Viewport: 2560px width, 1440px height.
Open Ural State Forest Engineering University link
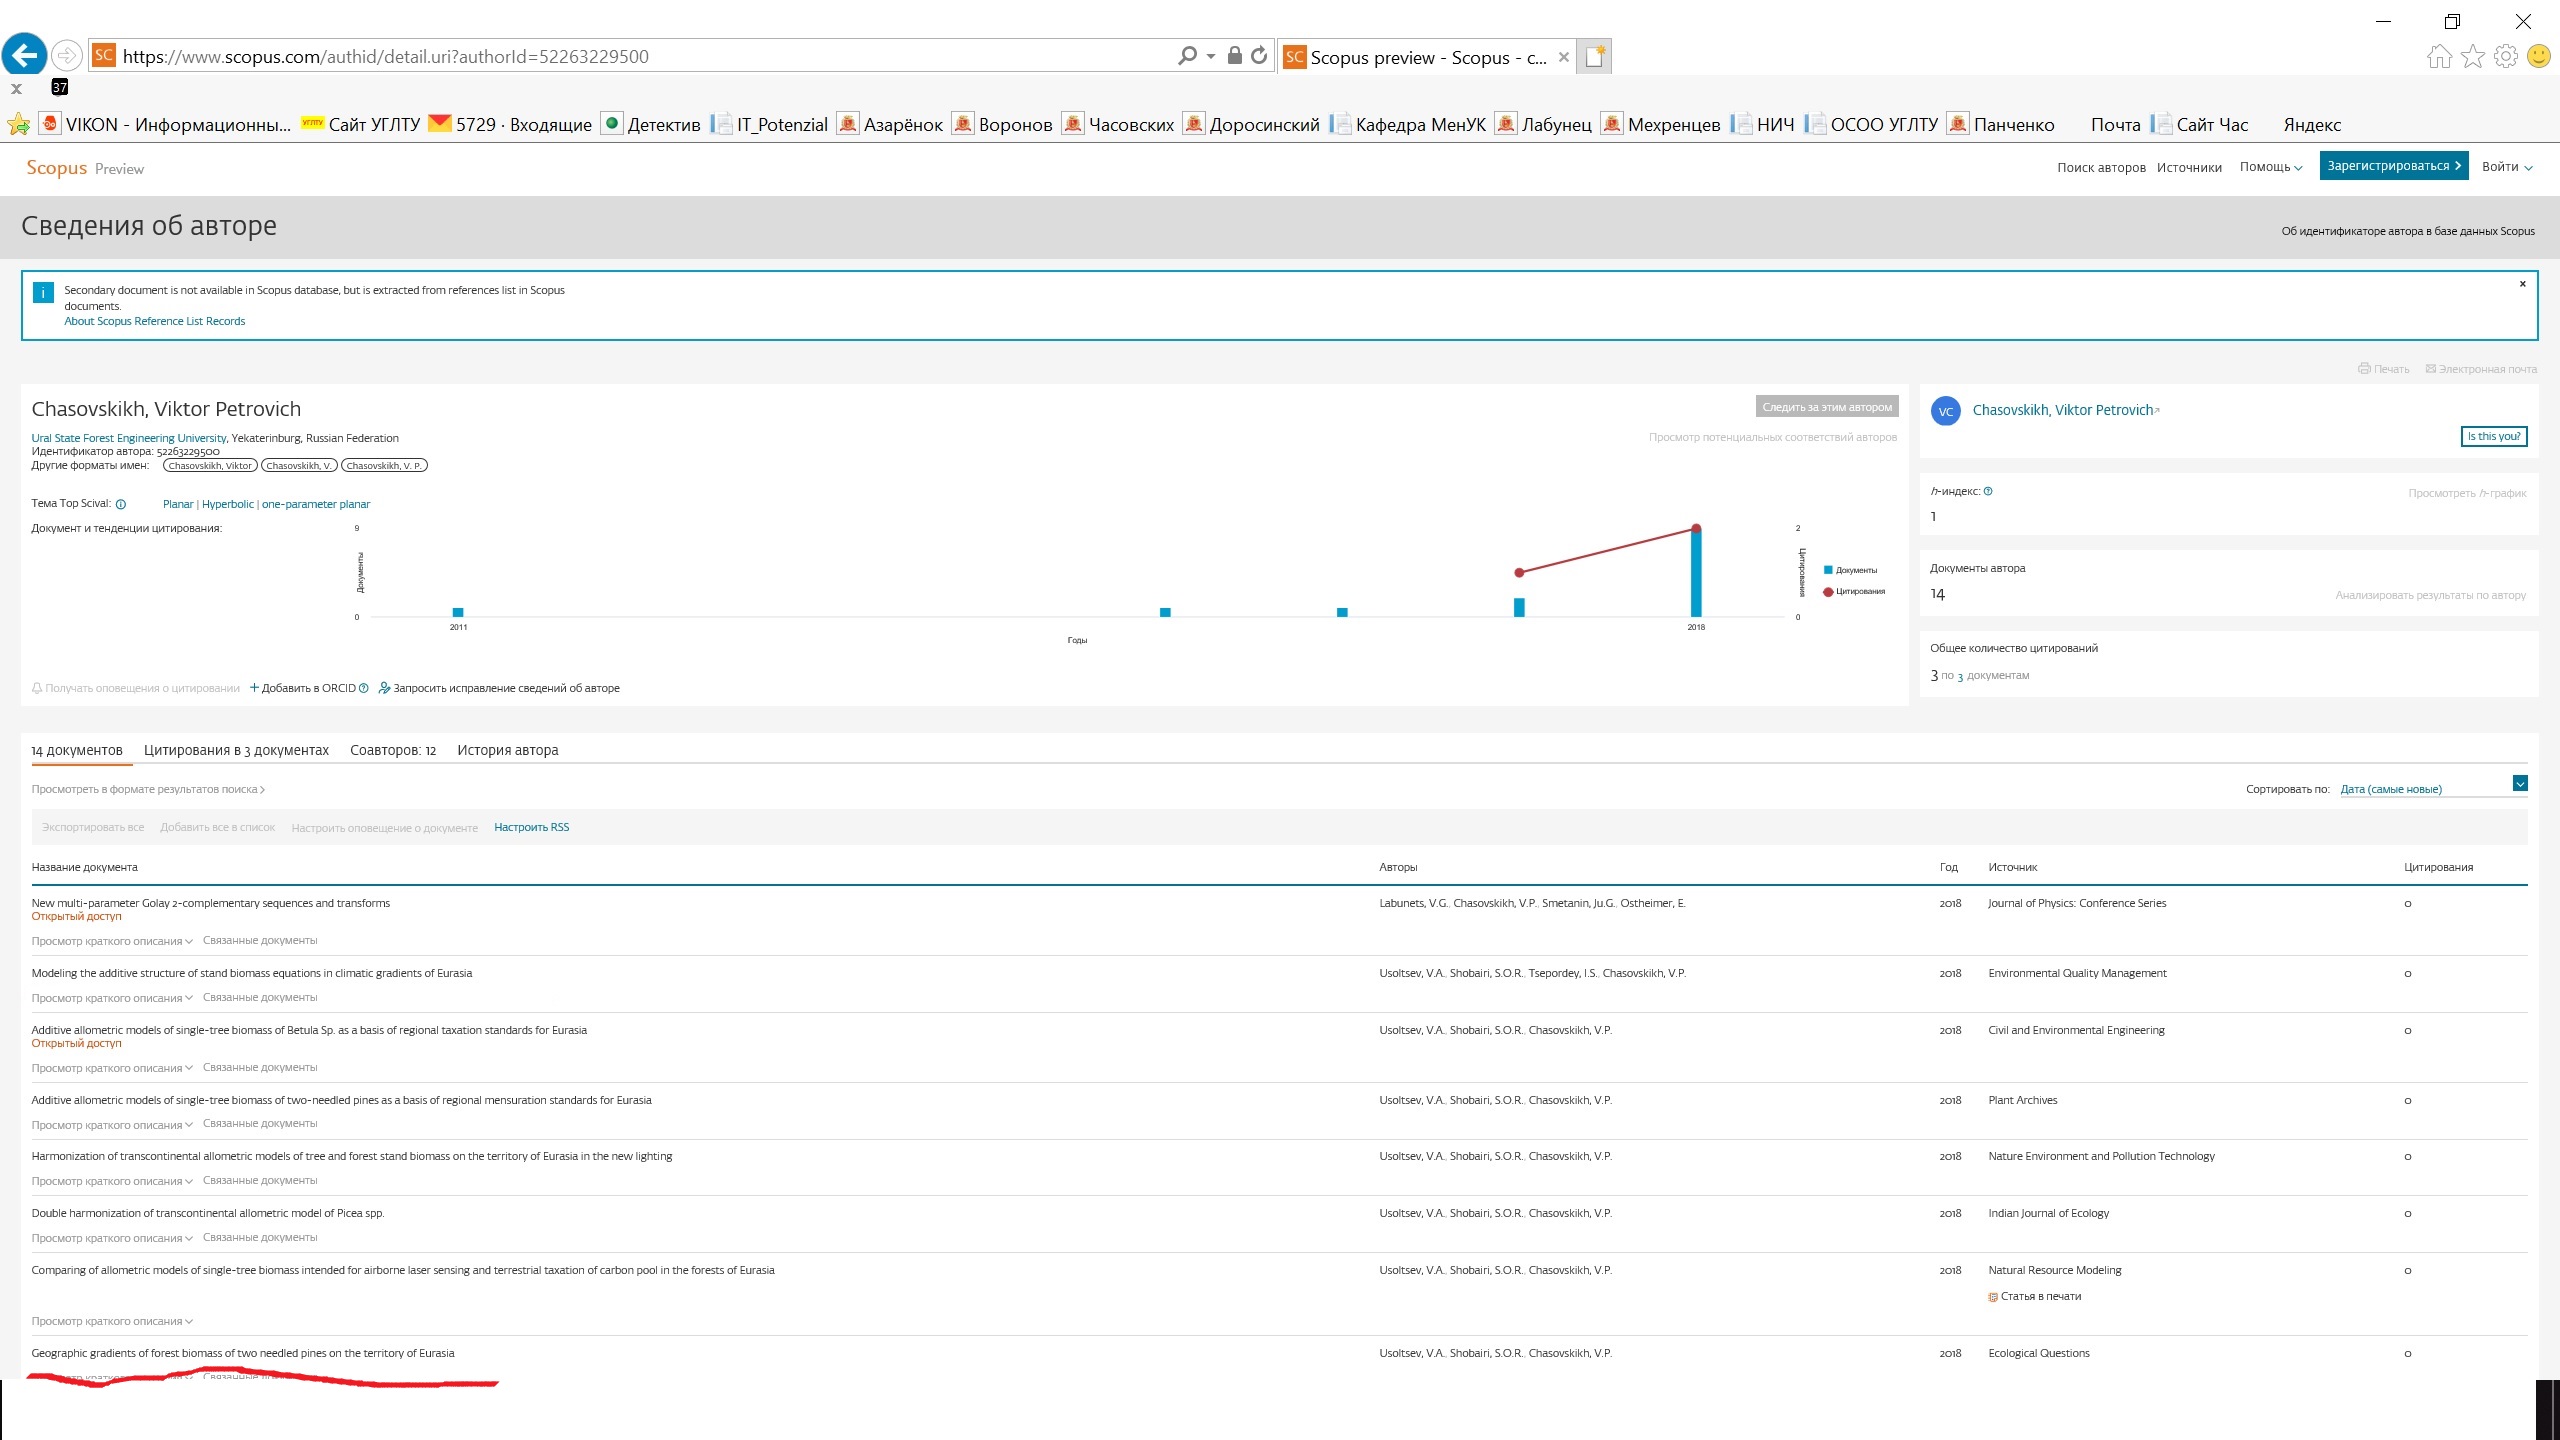[x=129, y=438]
